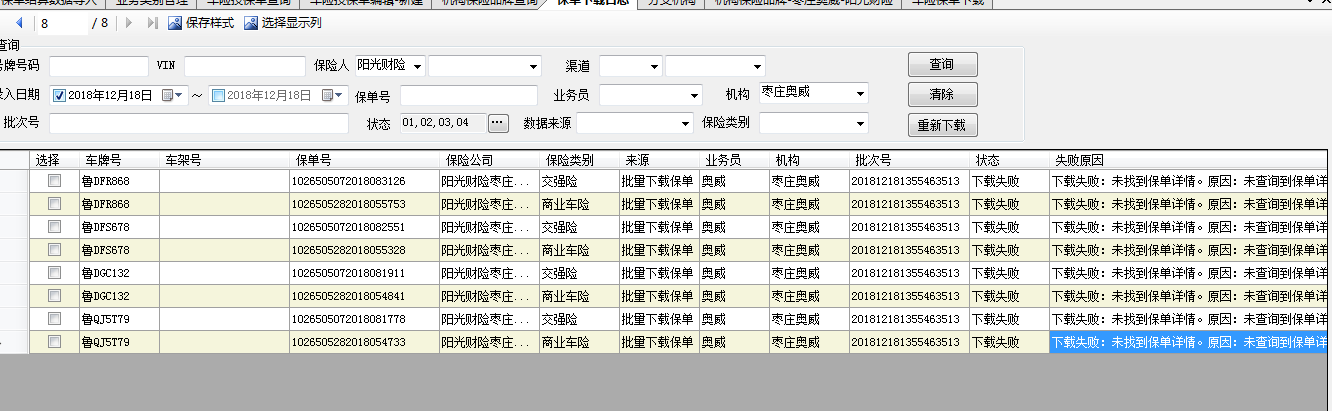Jump to the last page icon

point(152,22)
